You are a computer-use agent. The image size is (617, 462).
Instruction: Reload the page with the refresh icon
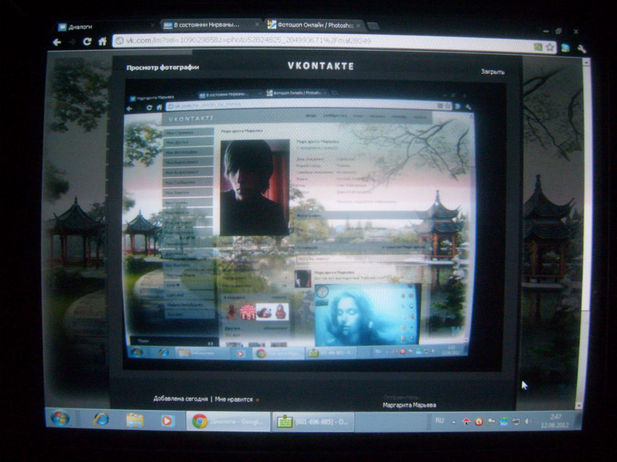tap(87, 42)
